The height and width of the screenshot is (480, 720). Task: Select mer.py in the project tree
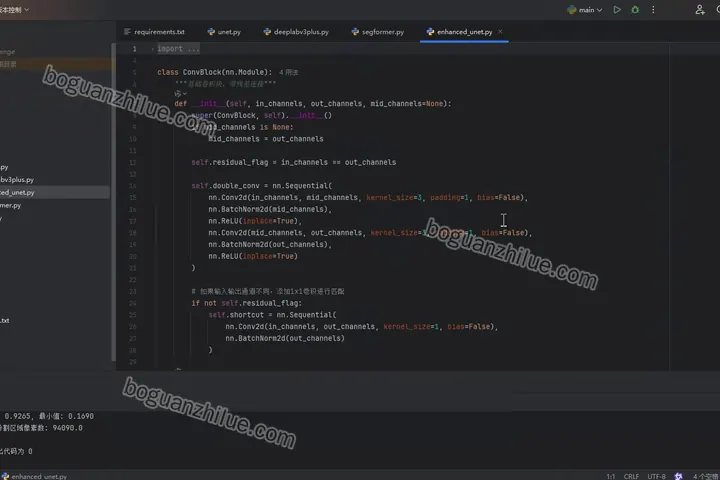click(11, 205)
